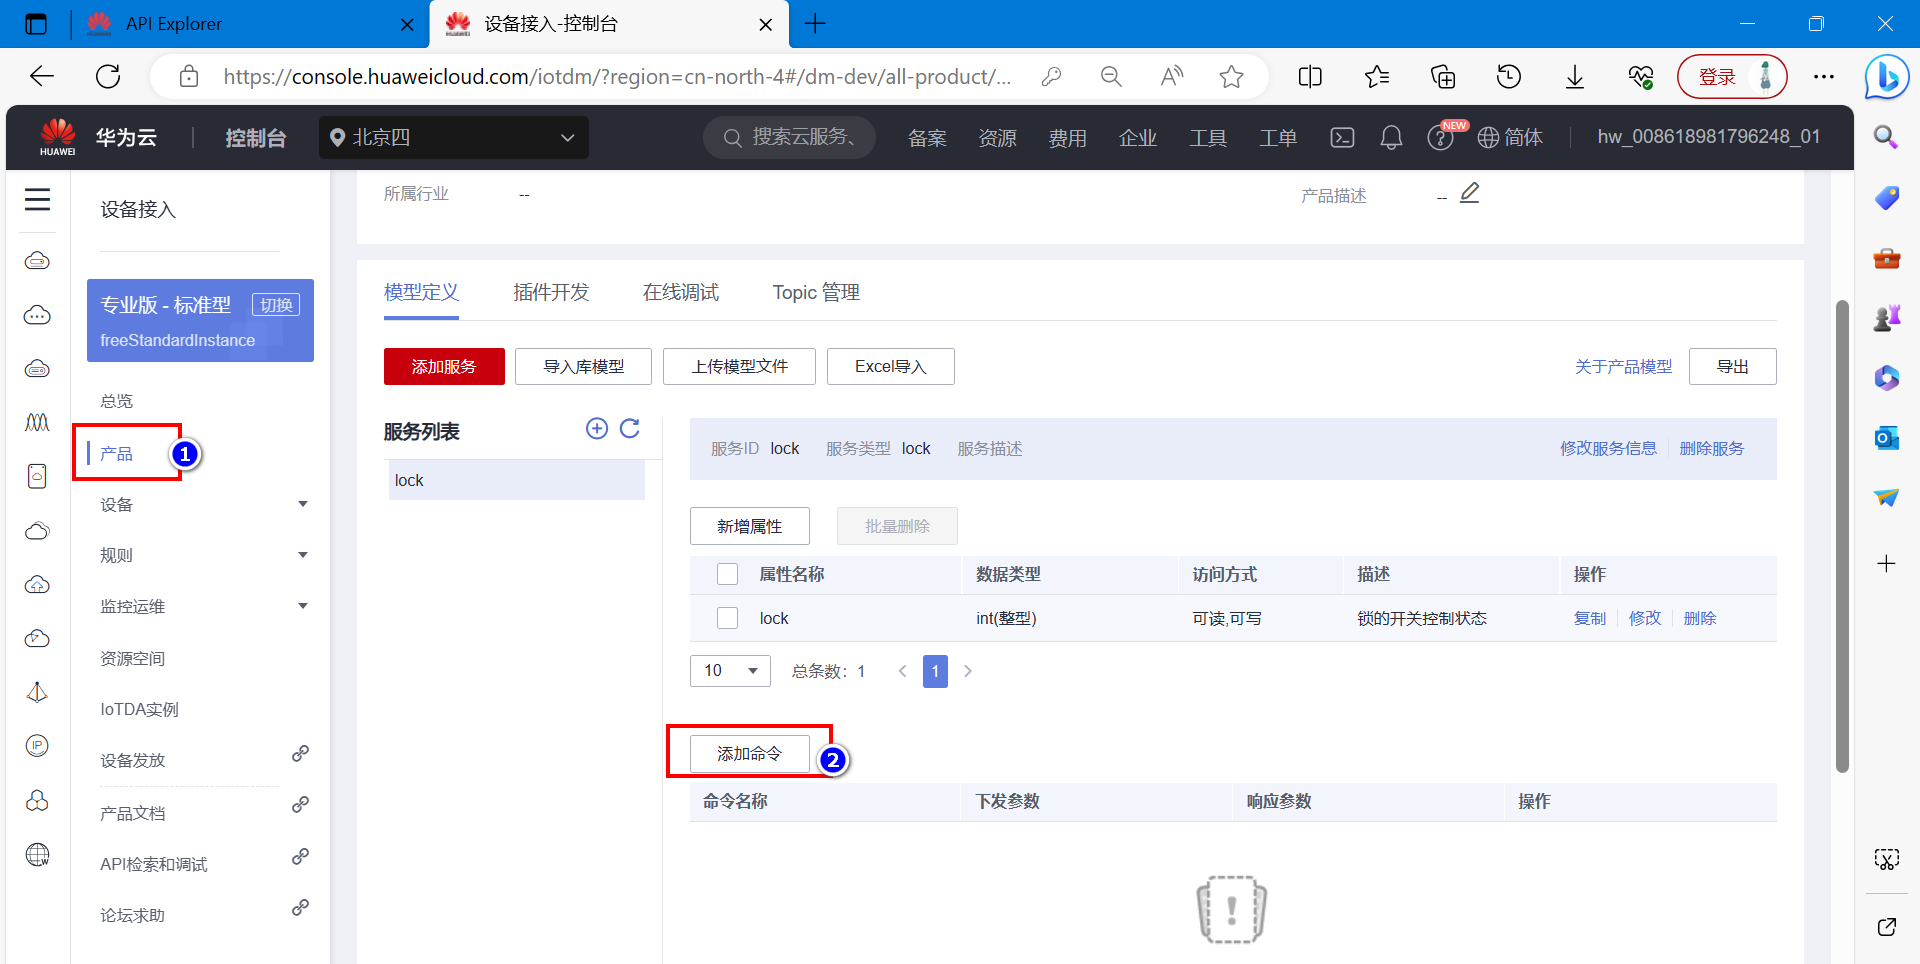Click 修改 for the lock attribute
The image size is (1920, 964).
1645,618
